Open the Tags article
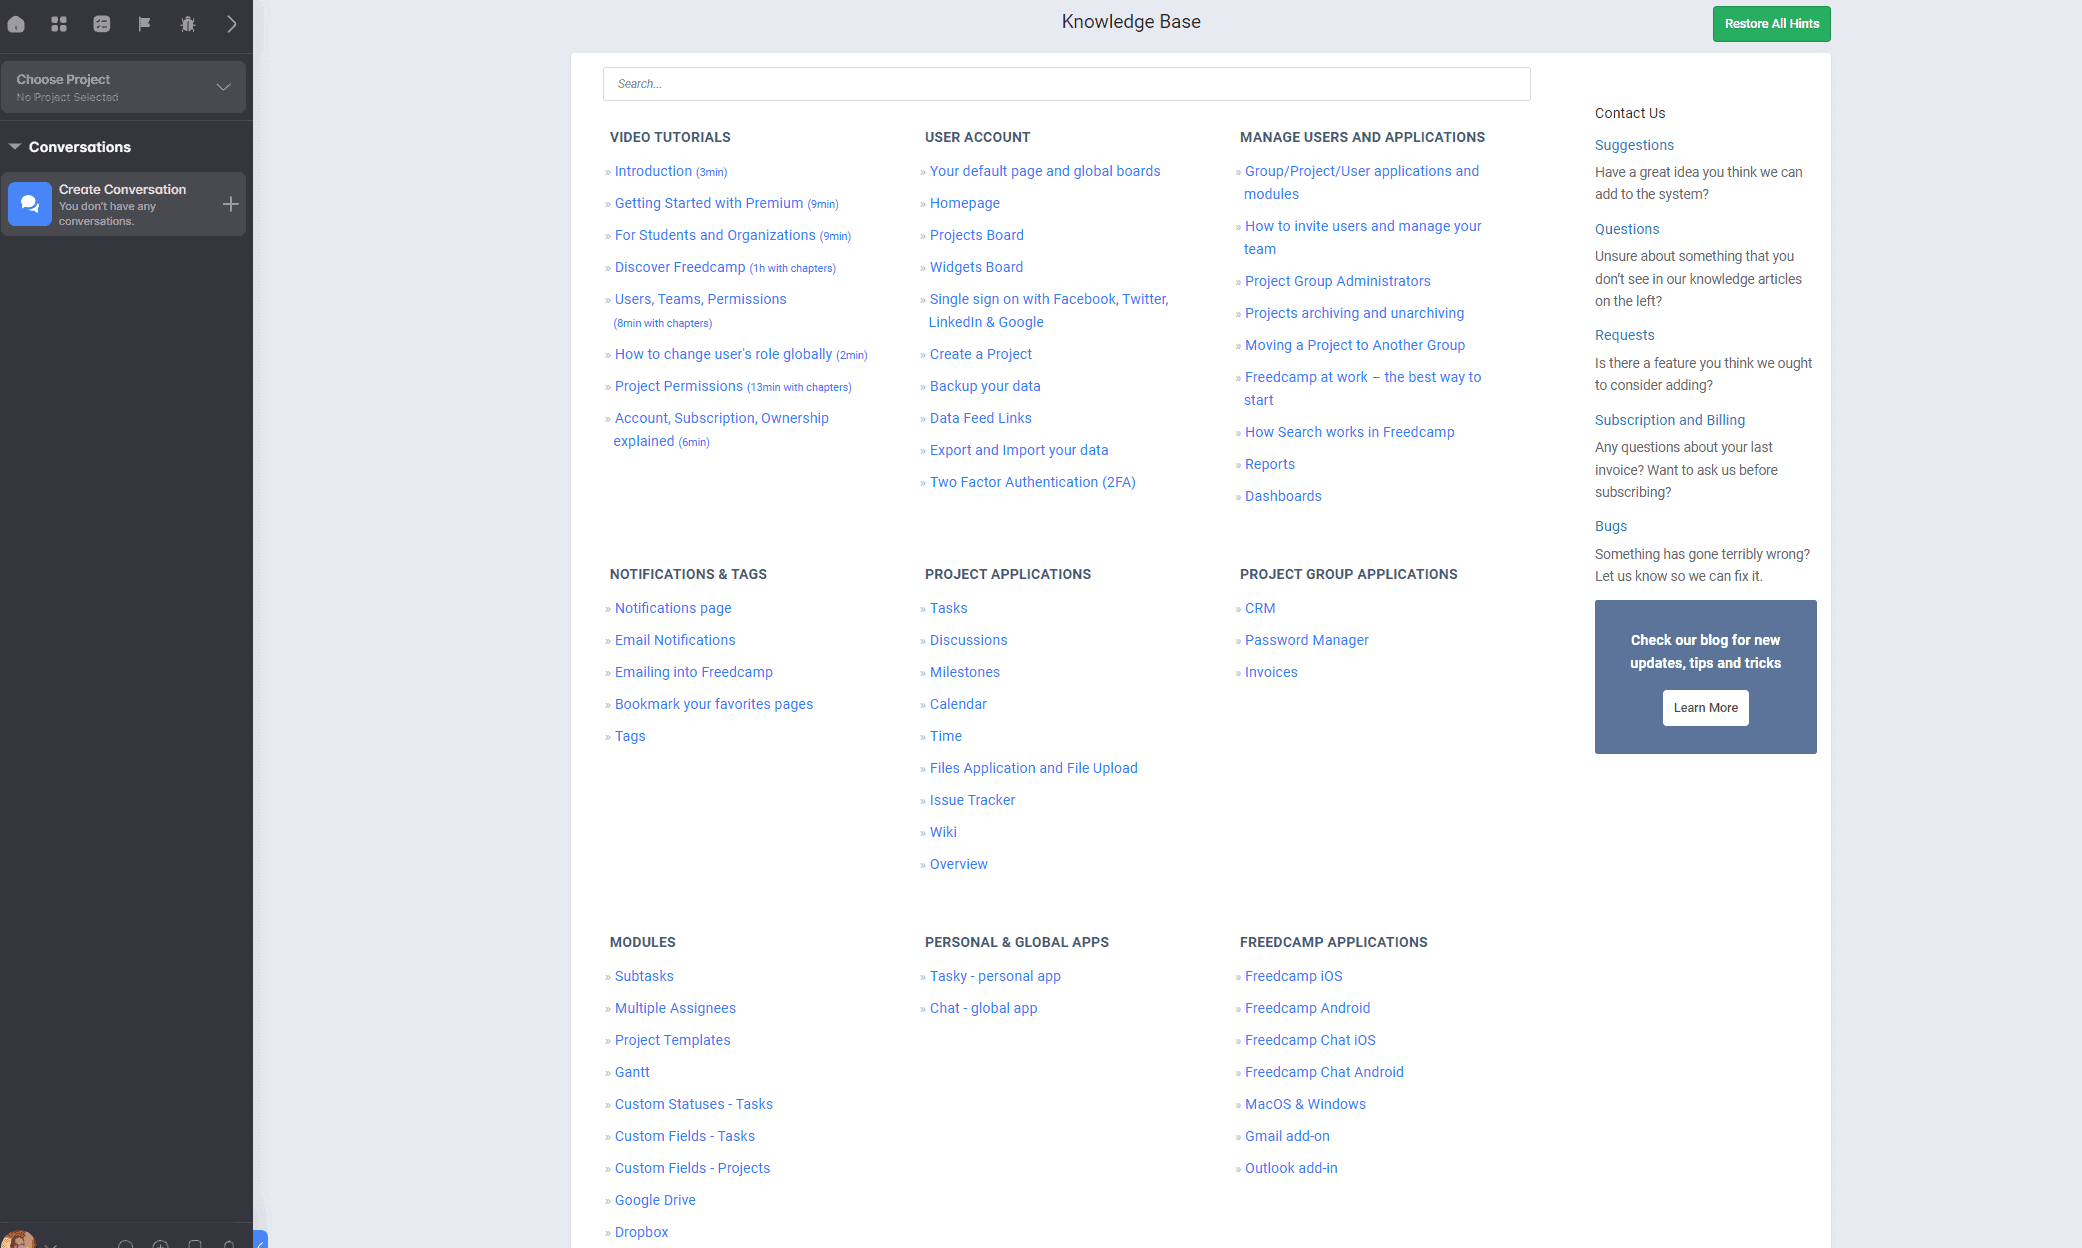The height and width of the screenshot is (1248, 2082). (x=630, y=737)
